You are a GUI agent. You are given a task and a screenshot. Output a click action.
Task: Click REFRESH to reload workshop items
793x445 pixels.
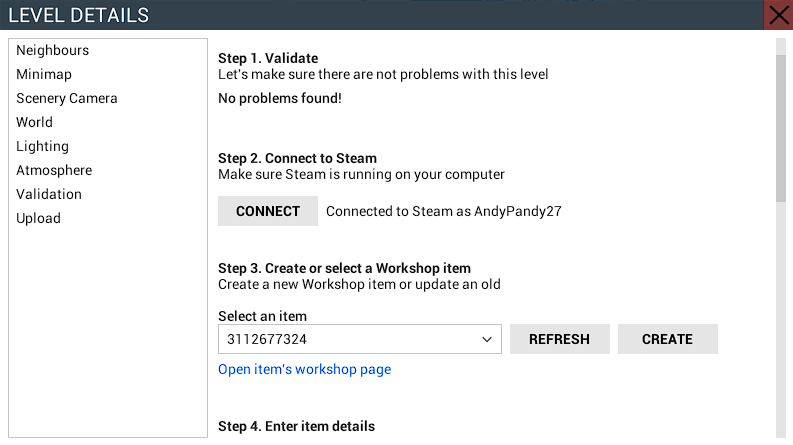559,339
